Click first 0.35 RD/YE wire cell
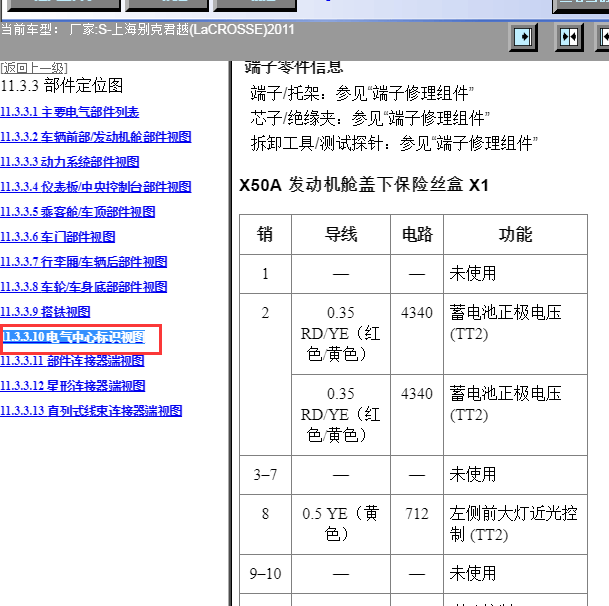This screenshot has height=606, width=609. 341,334
